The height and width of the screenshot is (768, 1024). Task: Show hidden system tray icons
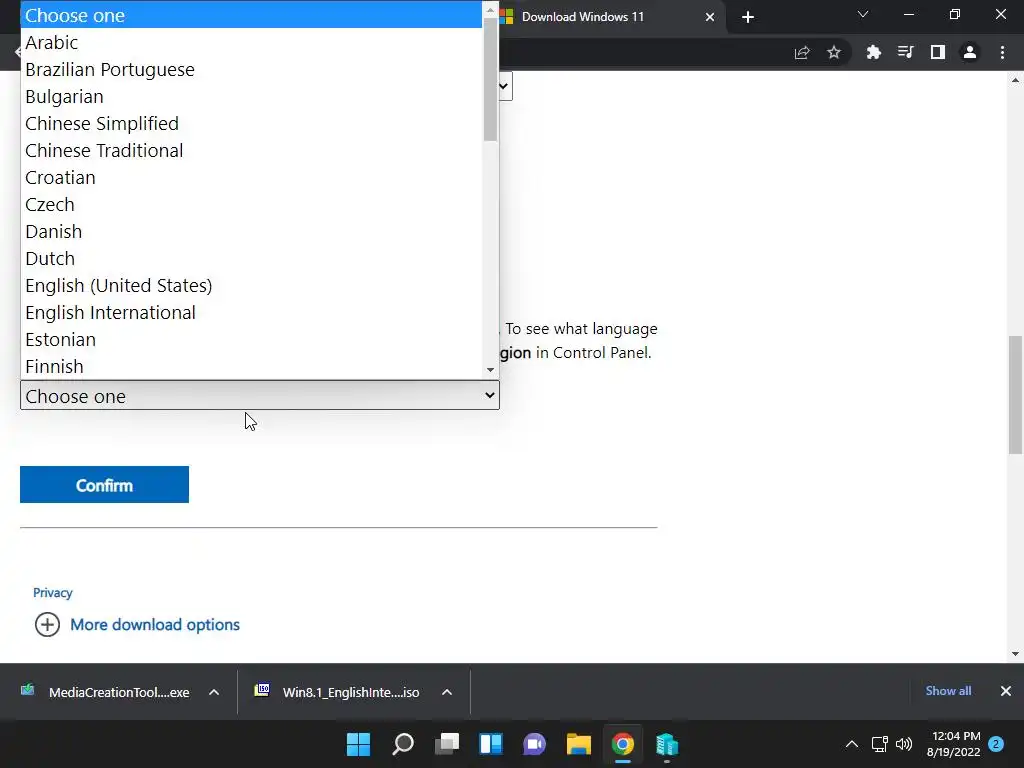click(x=852, y=744)
